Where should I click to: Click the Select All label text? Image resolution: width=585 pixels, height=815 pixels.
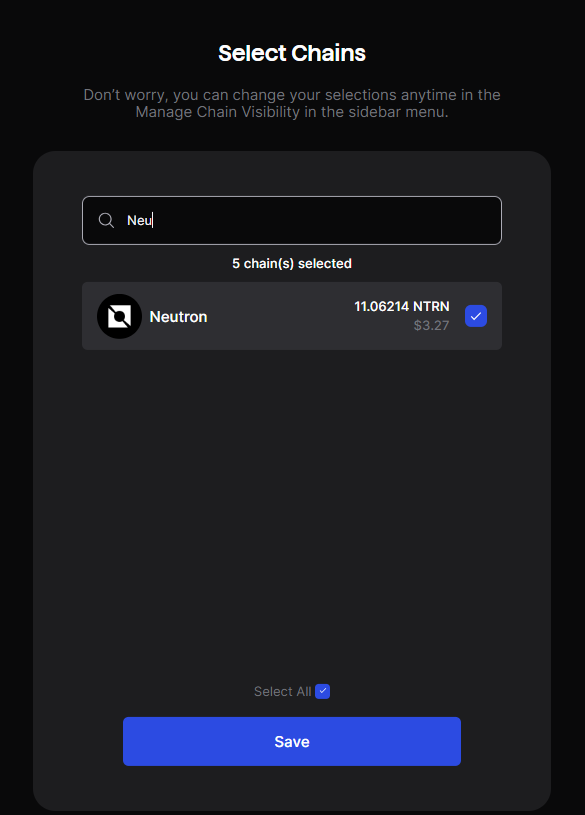point(282,691)
